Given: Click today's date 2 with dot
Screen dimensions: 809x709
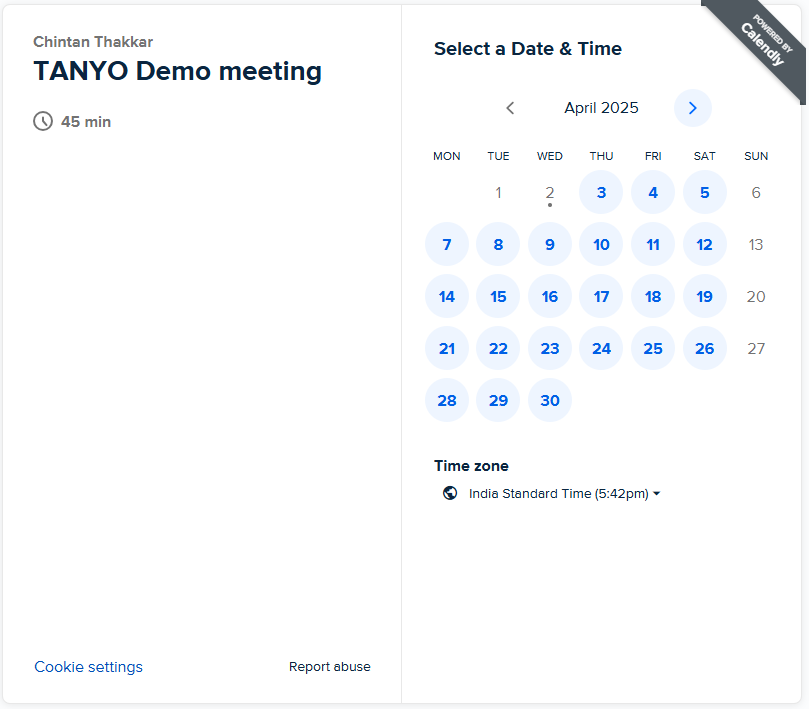Looking at the screenshot, I should click(x=549, y=192).
